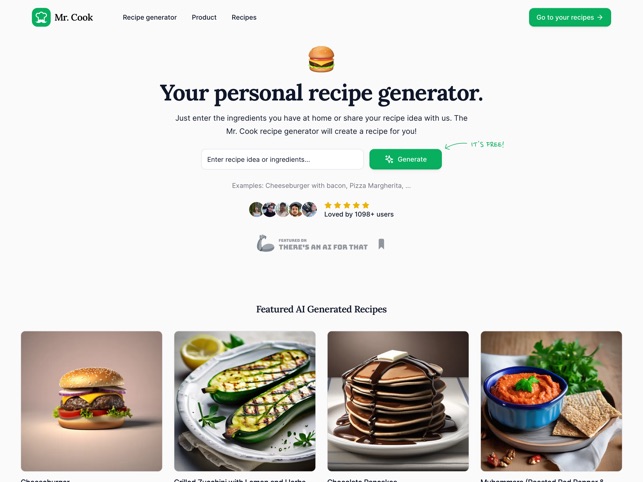Open the Recipe generator menu item
Image resolution: width=643 pixels, height=482 pixels.
click(x=150, y=17)
